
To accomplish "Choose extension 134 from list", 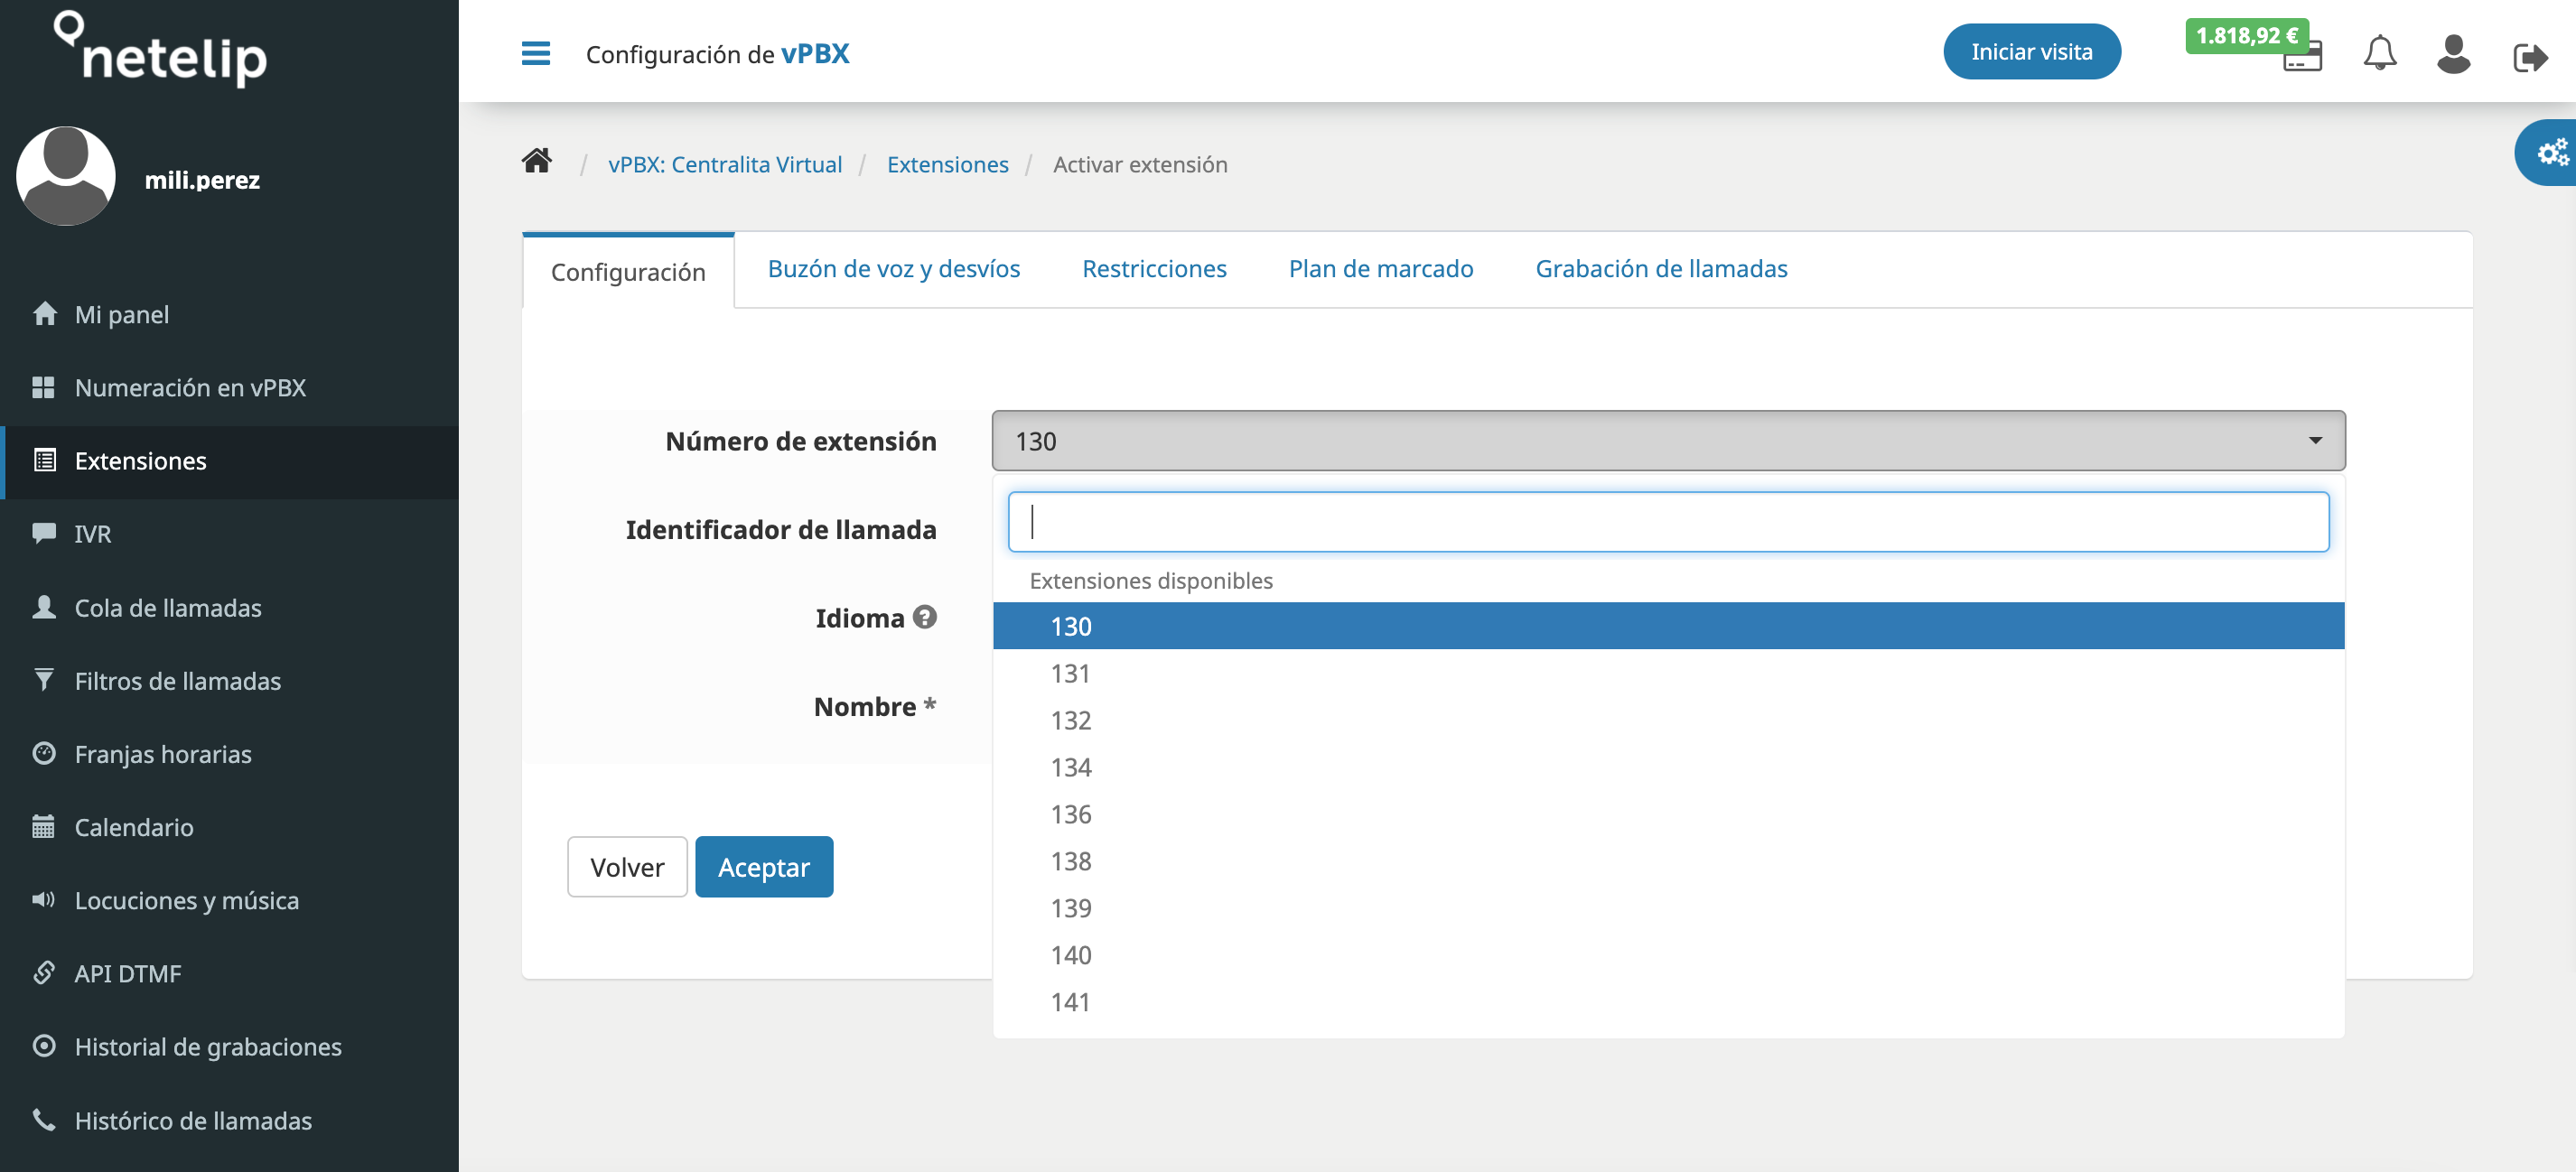I will [x=1668, y=766].
